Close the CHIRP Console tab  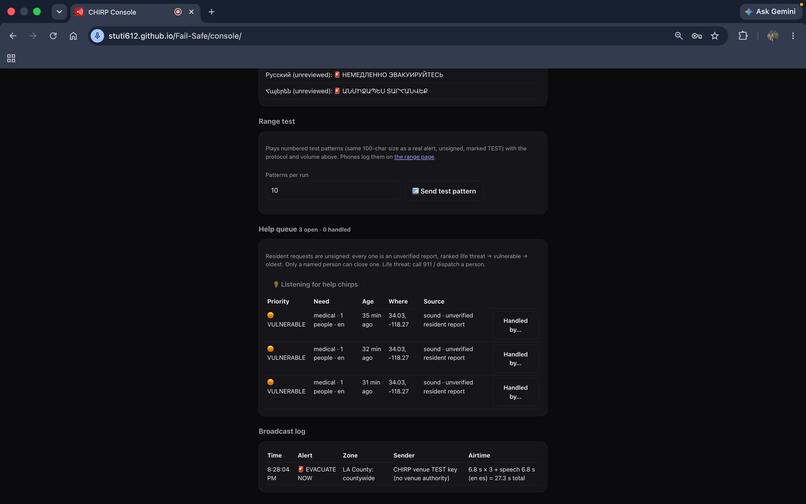coord(191,12)
